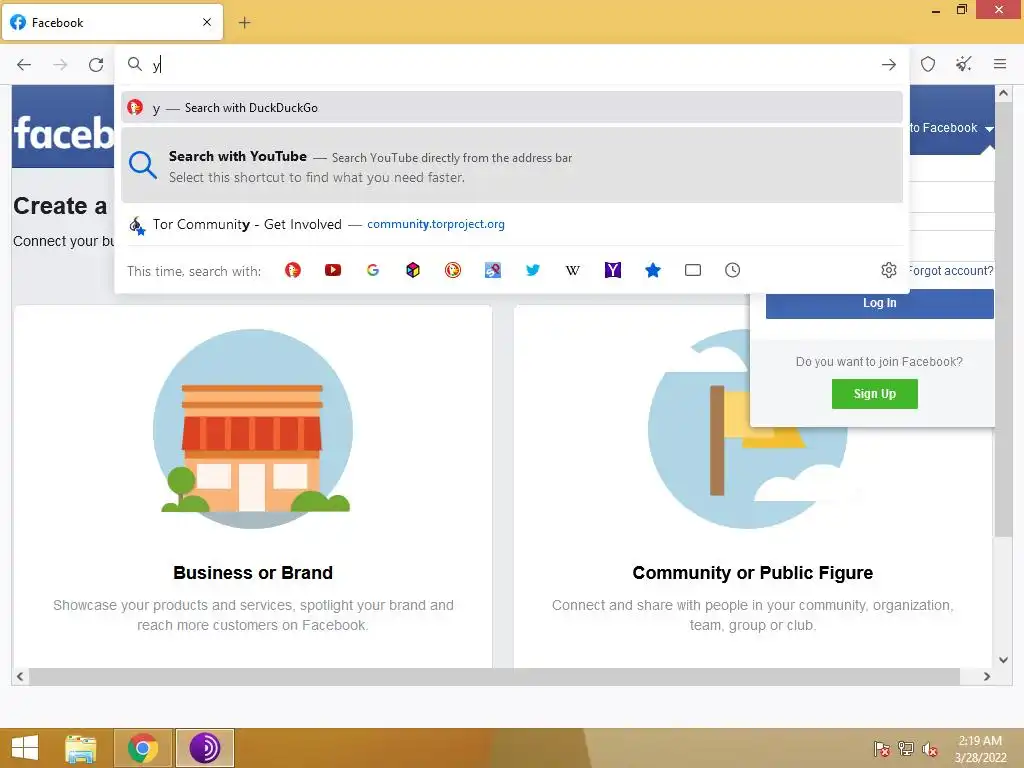Open a new tab with plus button
The height and width of the screenshot is (768, 1024).
(x=244, y=23)
